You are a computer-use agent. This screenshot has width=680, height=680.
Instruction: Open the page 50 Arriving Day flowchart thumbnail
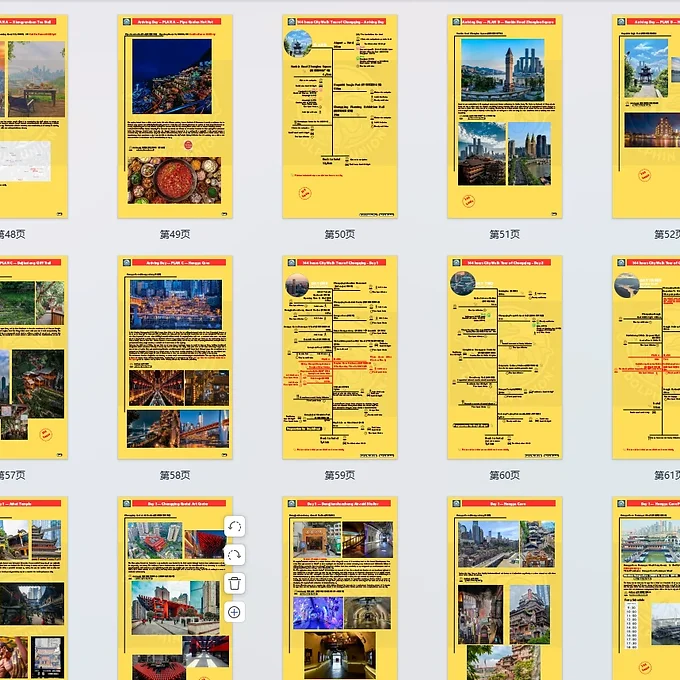(x=340, y=116)
